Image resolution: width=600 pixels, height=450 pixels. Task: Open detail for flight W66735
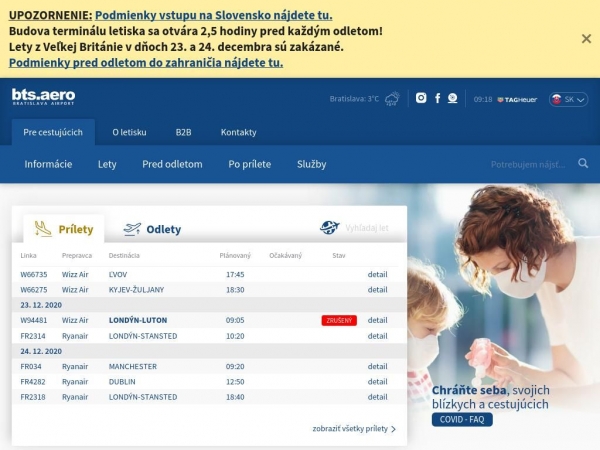point(377,274)
